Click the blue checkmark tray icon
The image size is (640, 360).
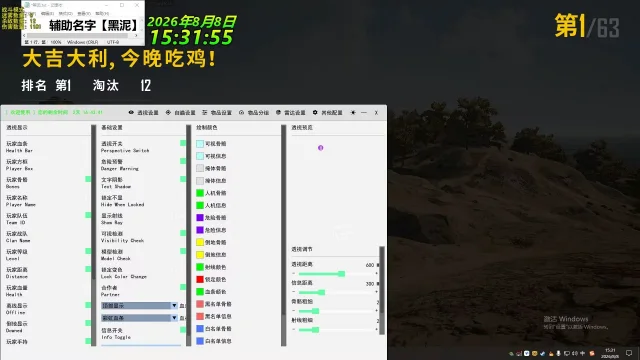pos(542,353)
